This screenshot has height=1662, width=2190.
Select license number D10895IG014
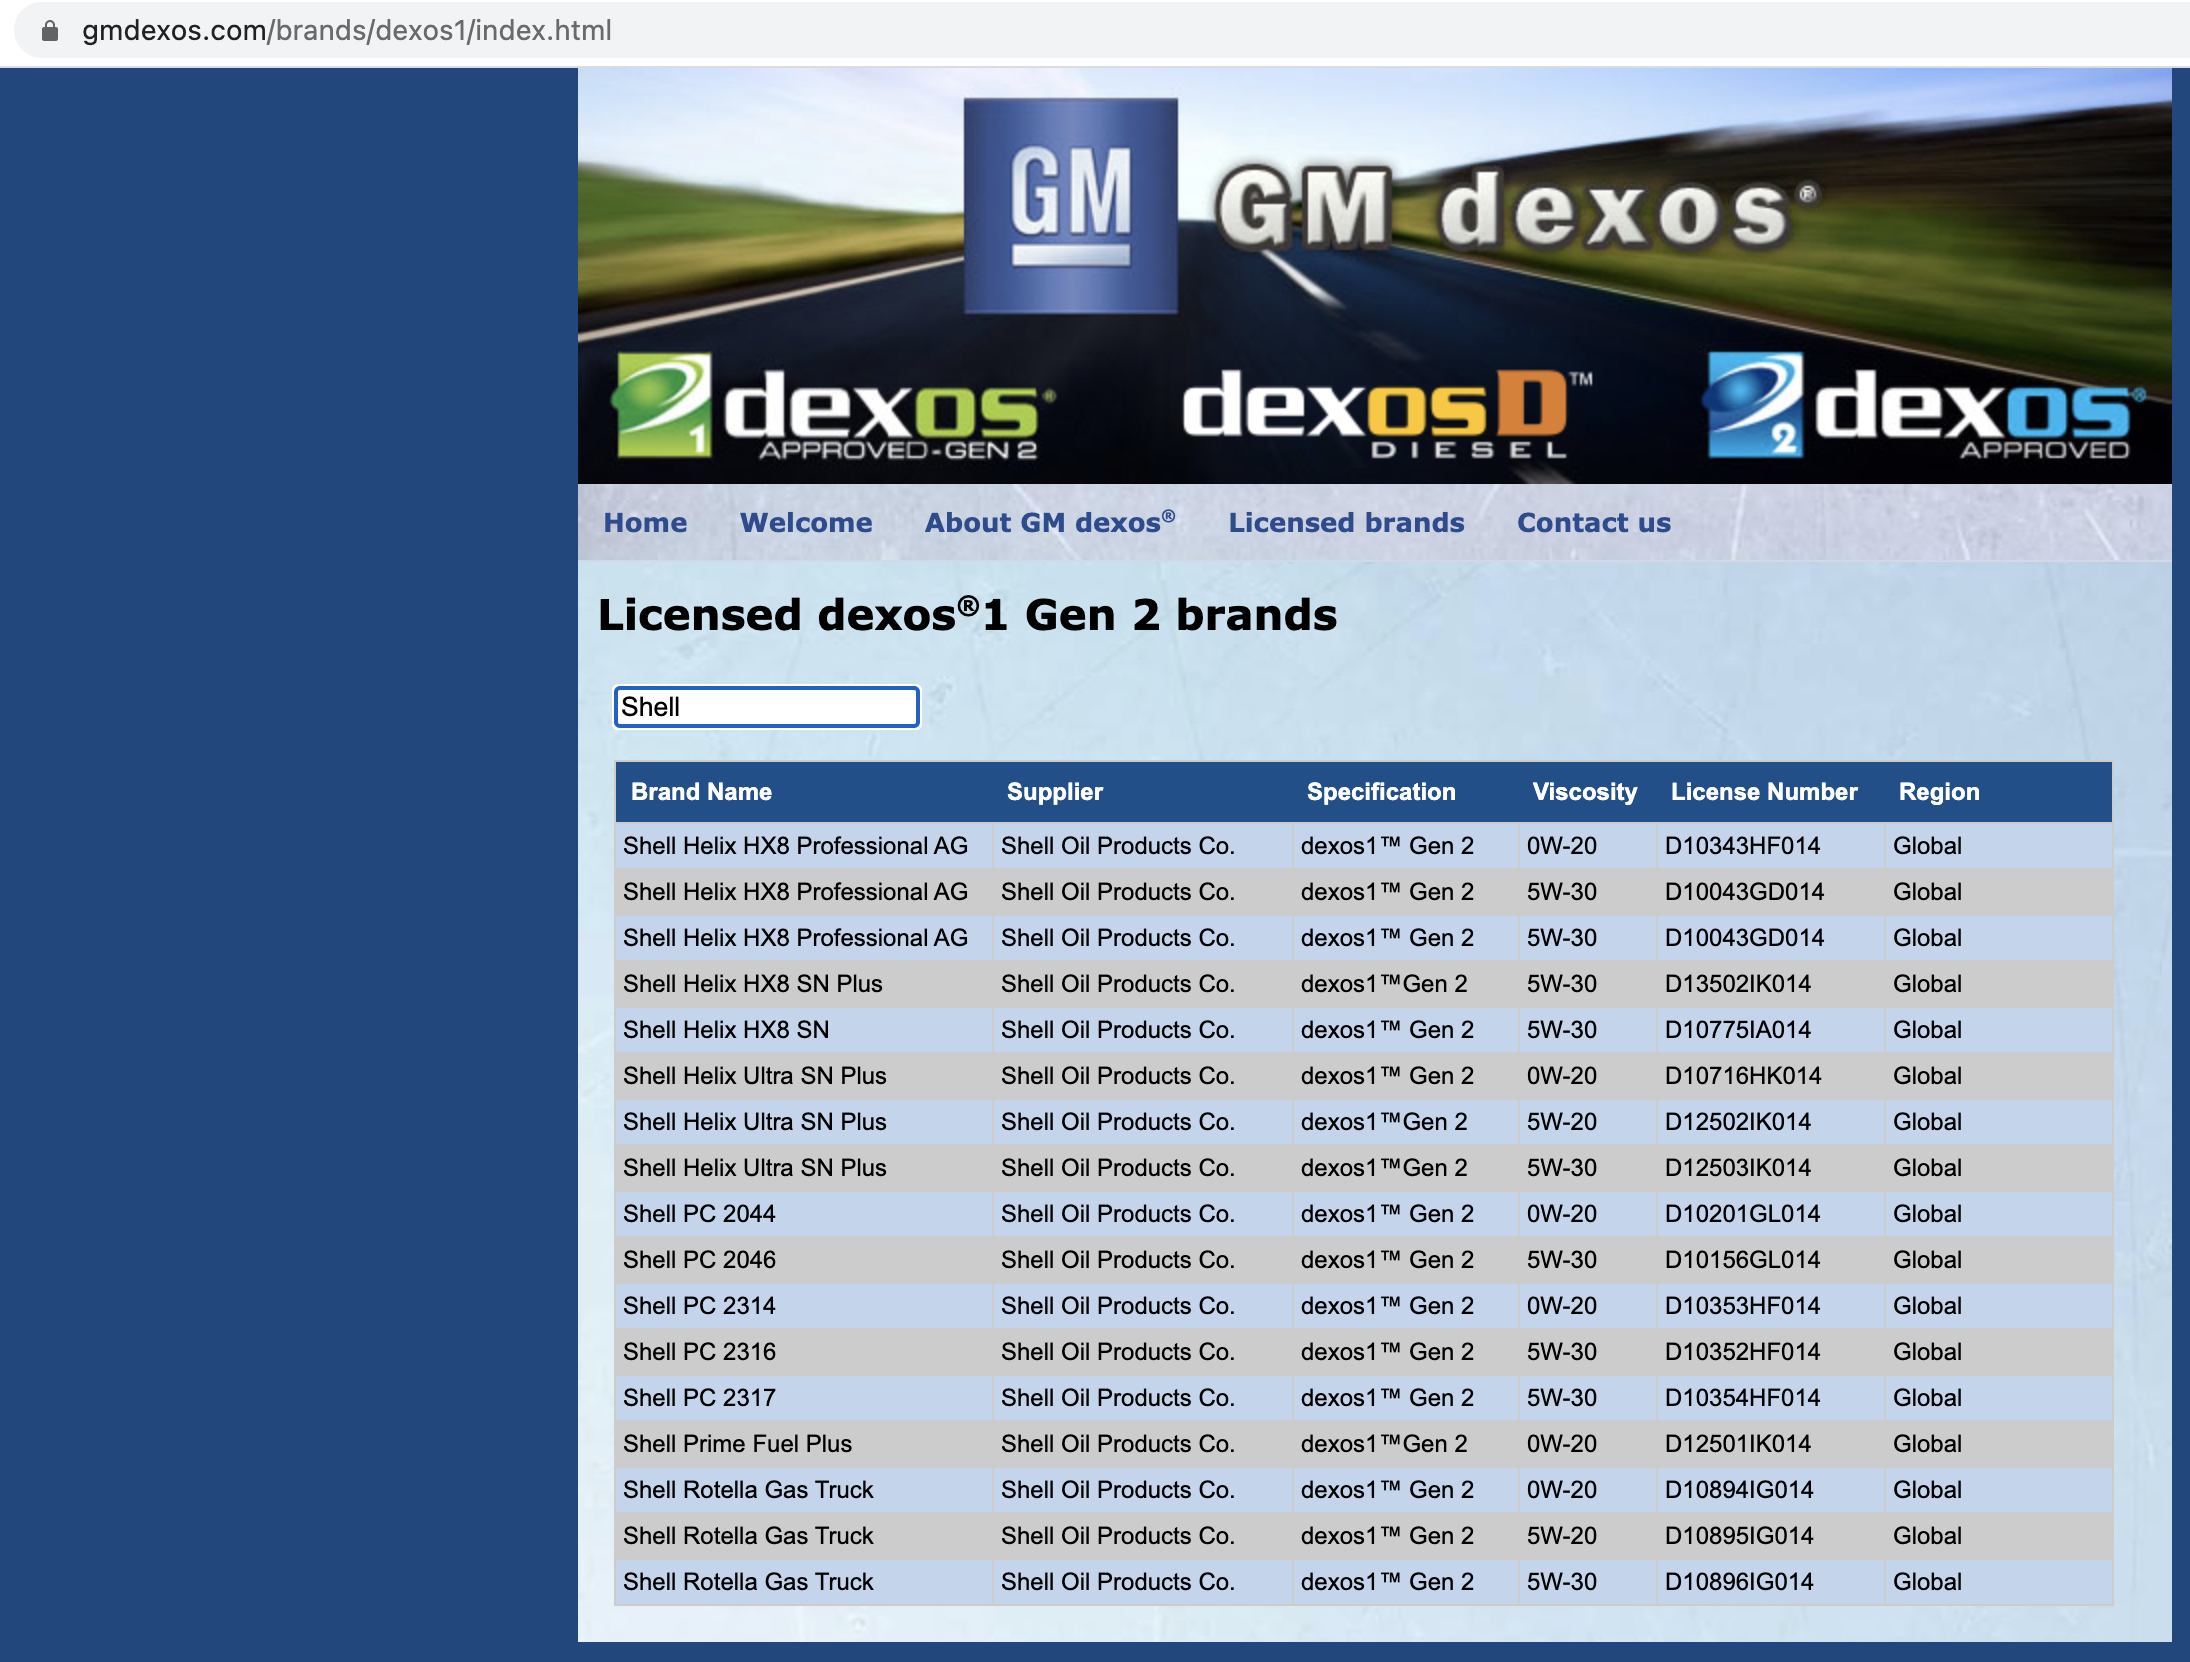[x=1739, y=1536]
